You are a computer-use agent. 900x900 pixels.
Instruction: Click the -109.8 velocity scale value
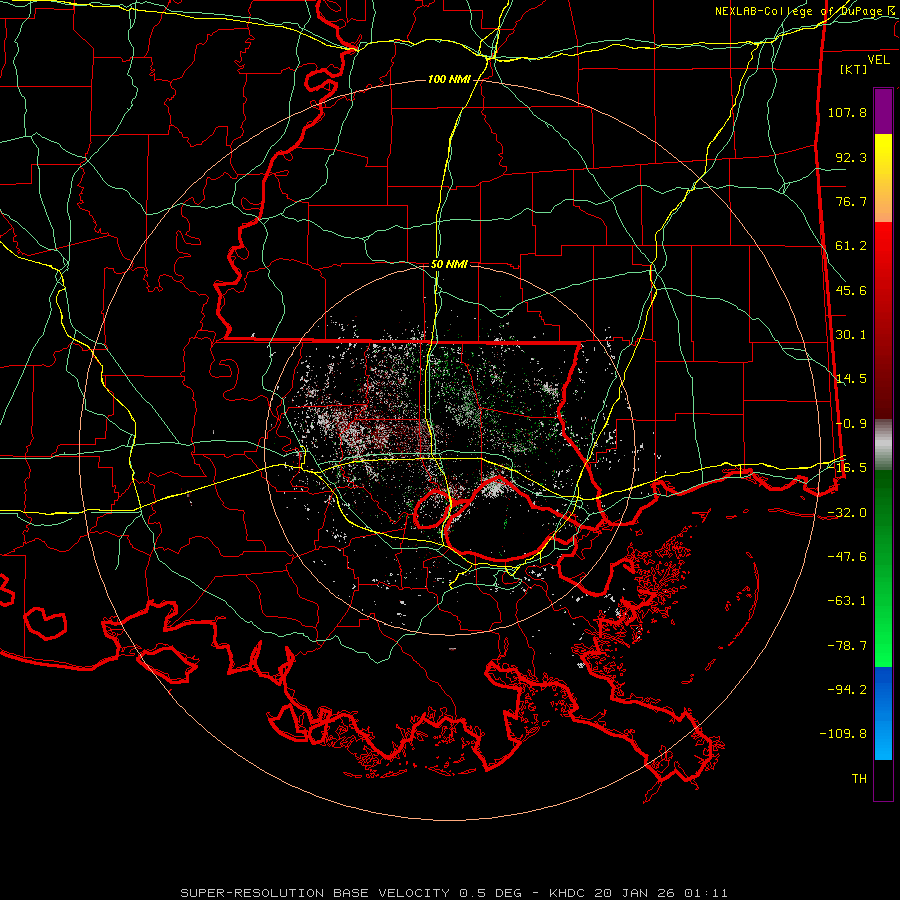click(843, 734)
